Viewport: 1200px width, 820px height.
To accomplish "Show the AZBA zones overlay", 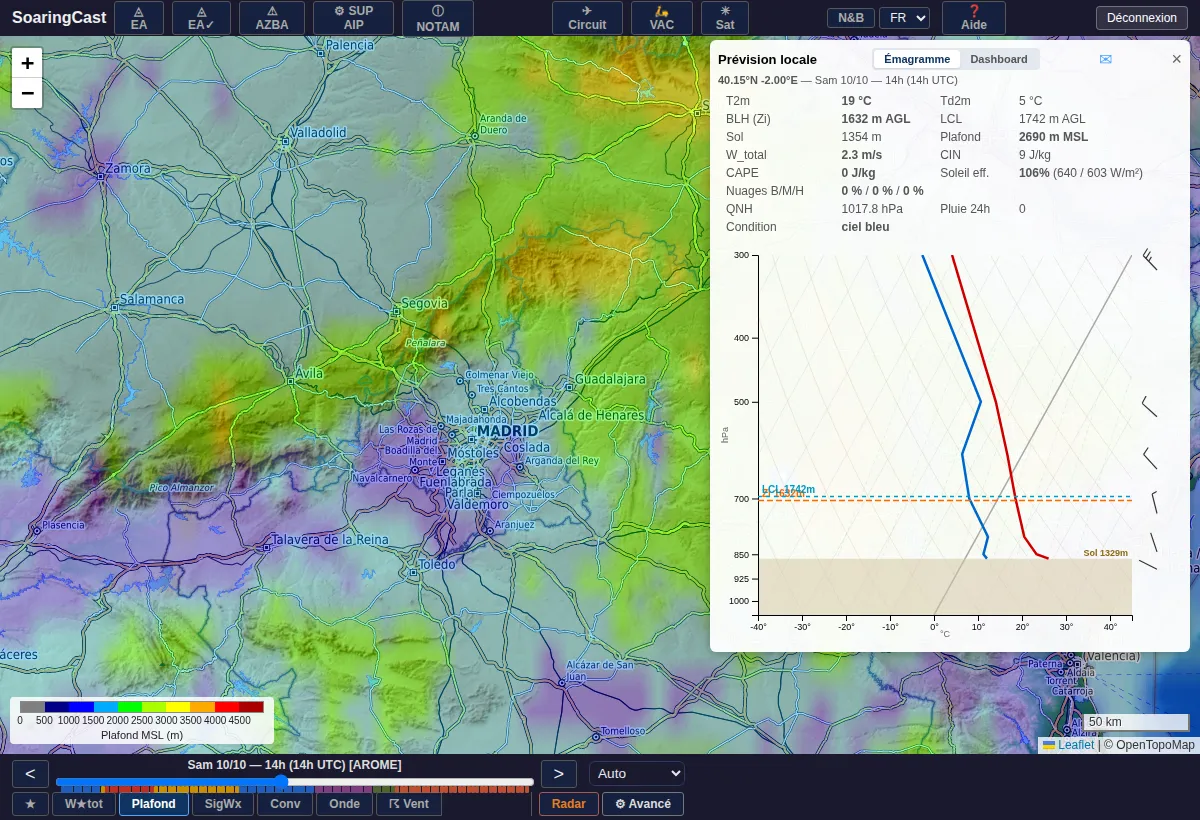I will pos(272,18).
